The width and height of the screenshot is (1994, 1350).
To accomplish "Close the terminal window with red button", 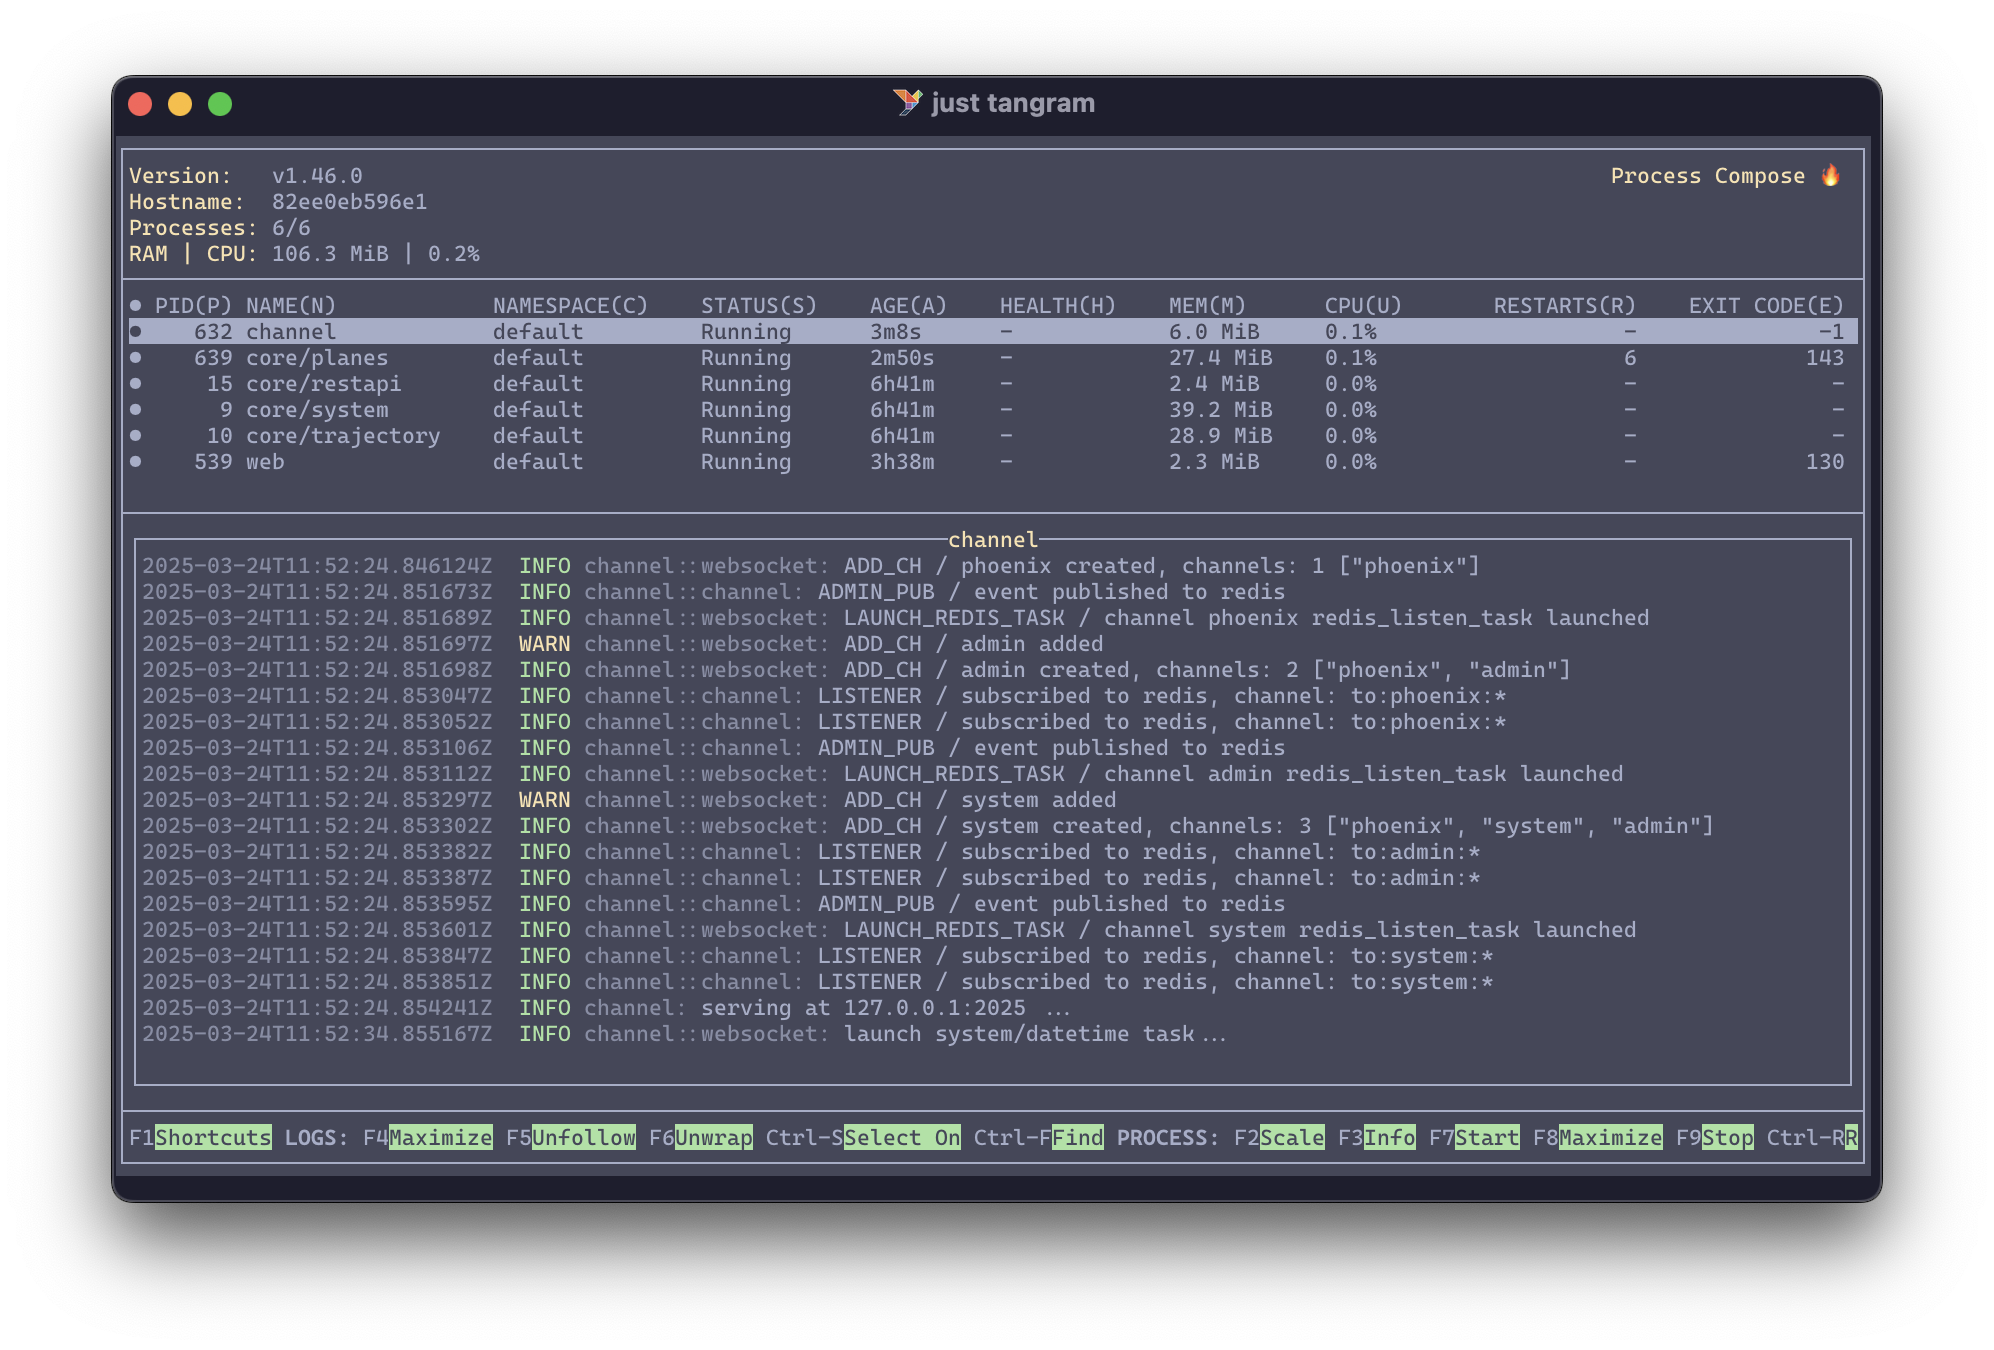I will pyautogui.click(x=140, y=104).
